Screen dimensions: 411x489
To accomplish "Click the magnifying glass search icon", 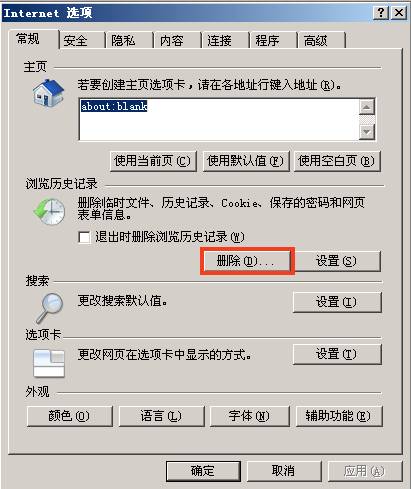I will tap(49, 308).
